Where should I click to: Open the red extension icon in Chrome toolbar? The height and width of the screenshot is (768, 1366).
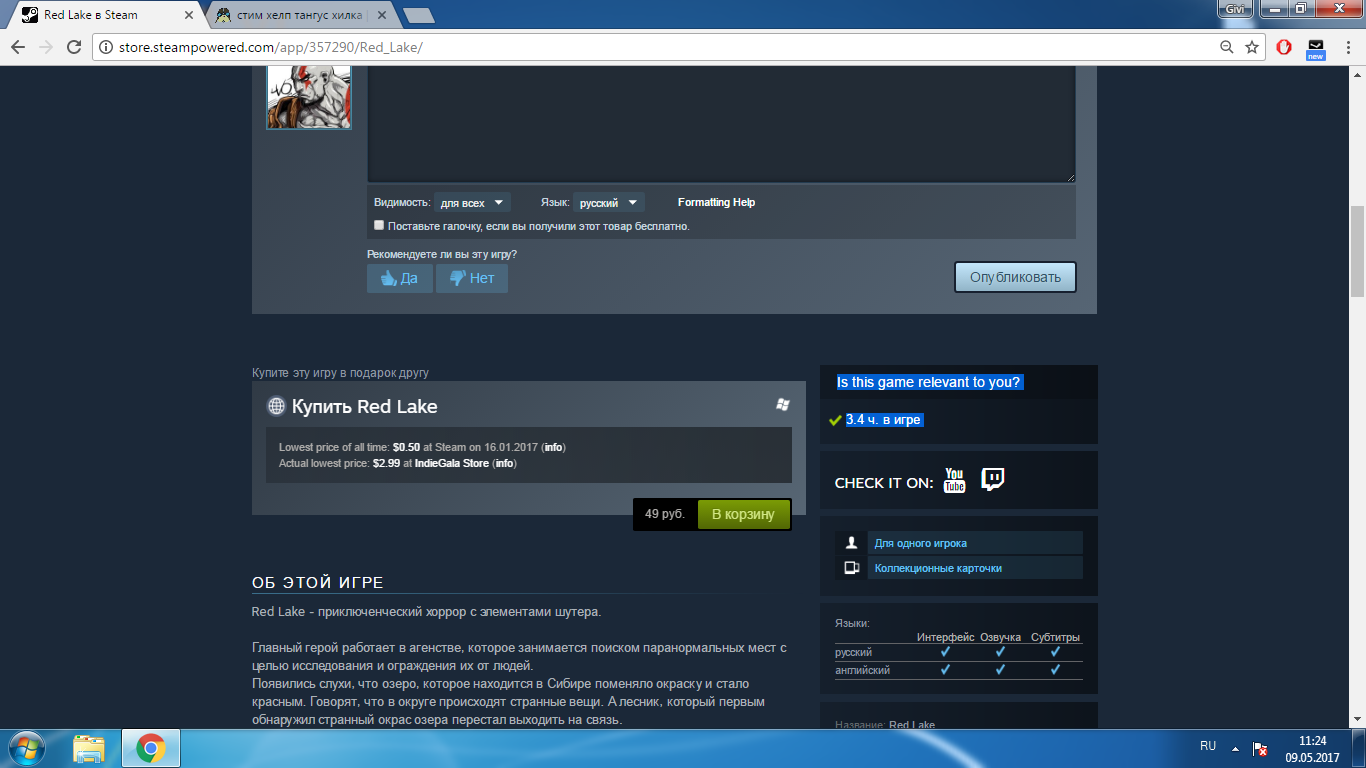(1286, 47)
